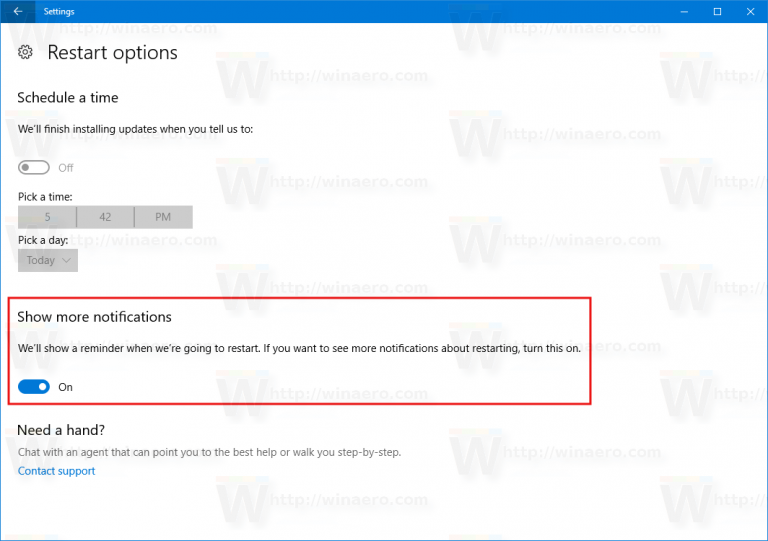Select the minutes field showing 42
Screen dimensions: 768x541
pyautogui.click(x=105, y=217)
